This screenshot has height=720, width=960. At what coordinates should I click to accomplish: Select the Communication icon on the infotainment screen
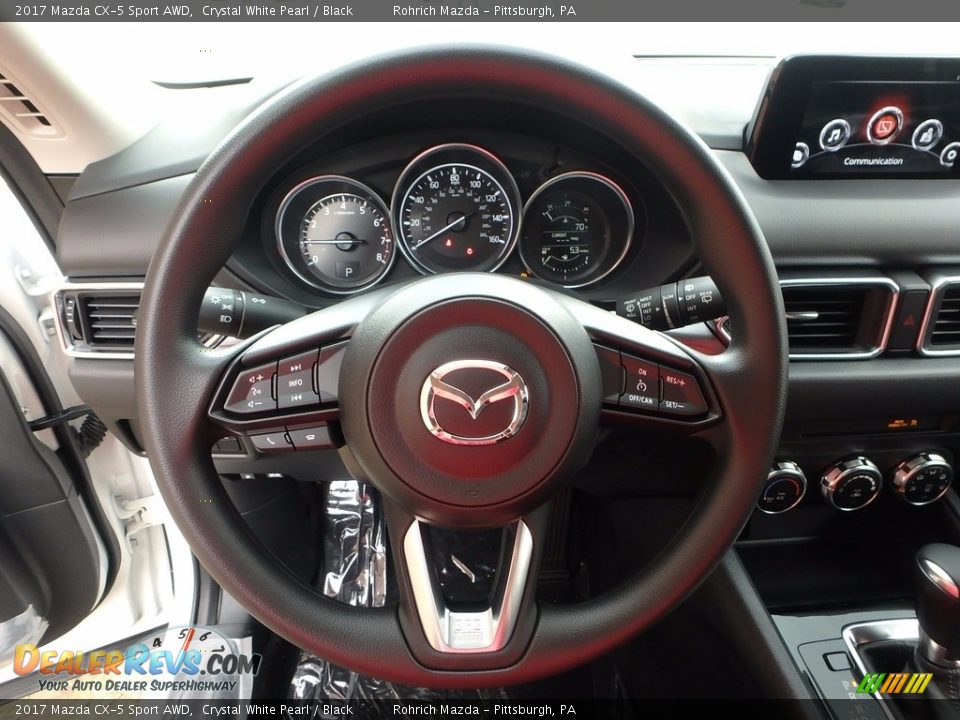click(885, 125)
